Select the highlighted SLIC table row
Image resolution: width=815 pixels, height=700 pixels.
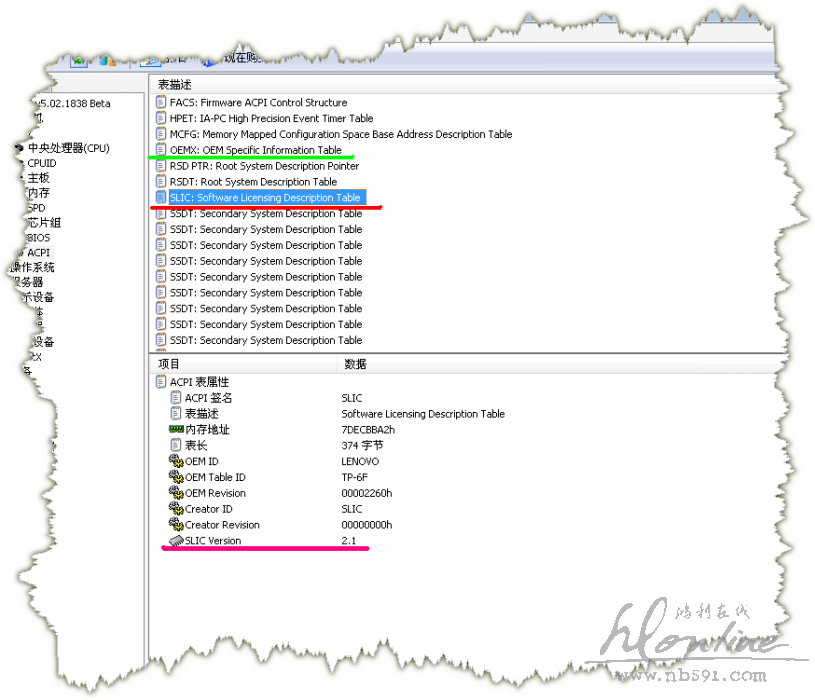pyautogui.click(x=264, y=198)
